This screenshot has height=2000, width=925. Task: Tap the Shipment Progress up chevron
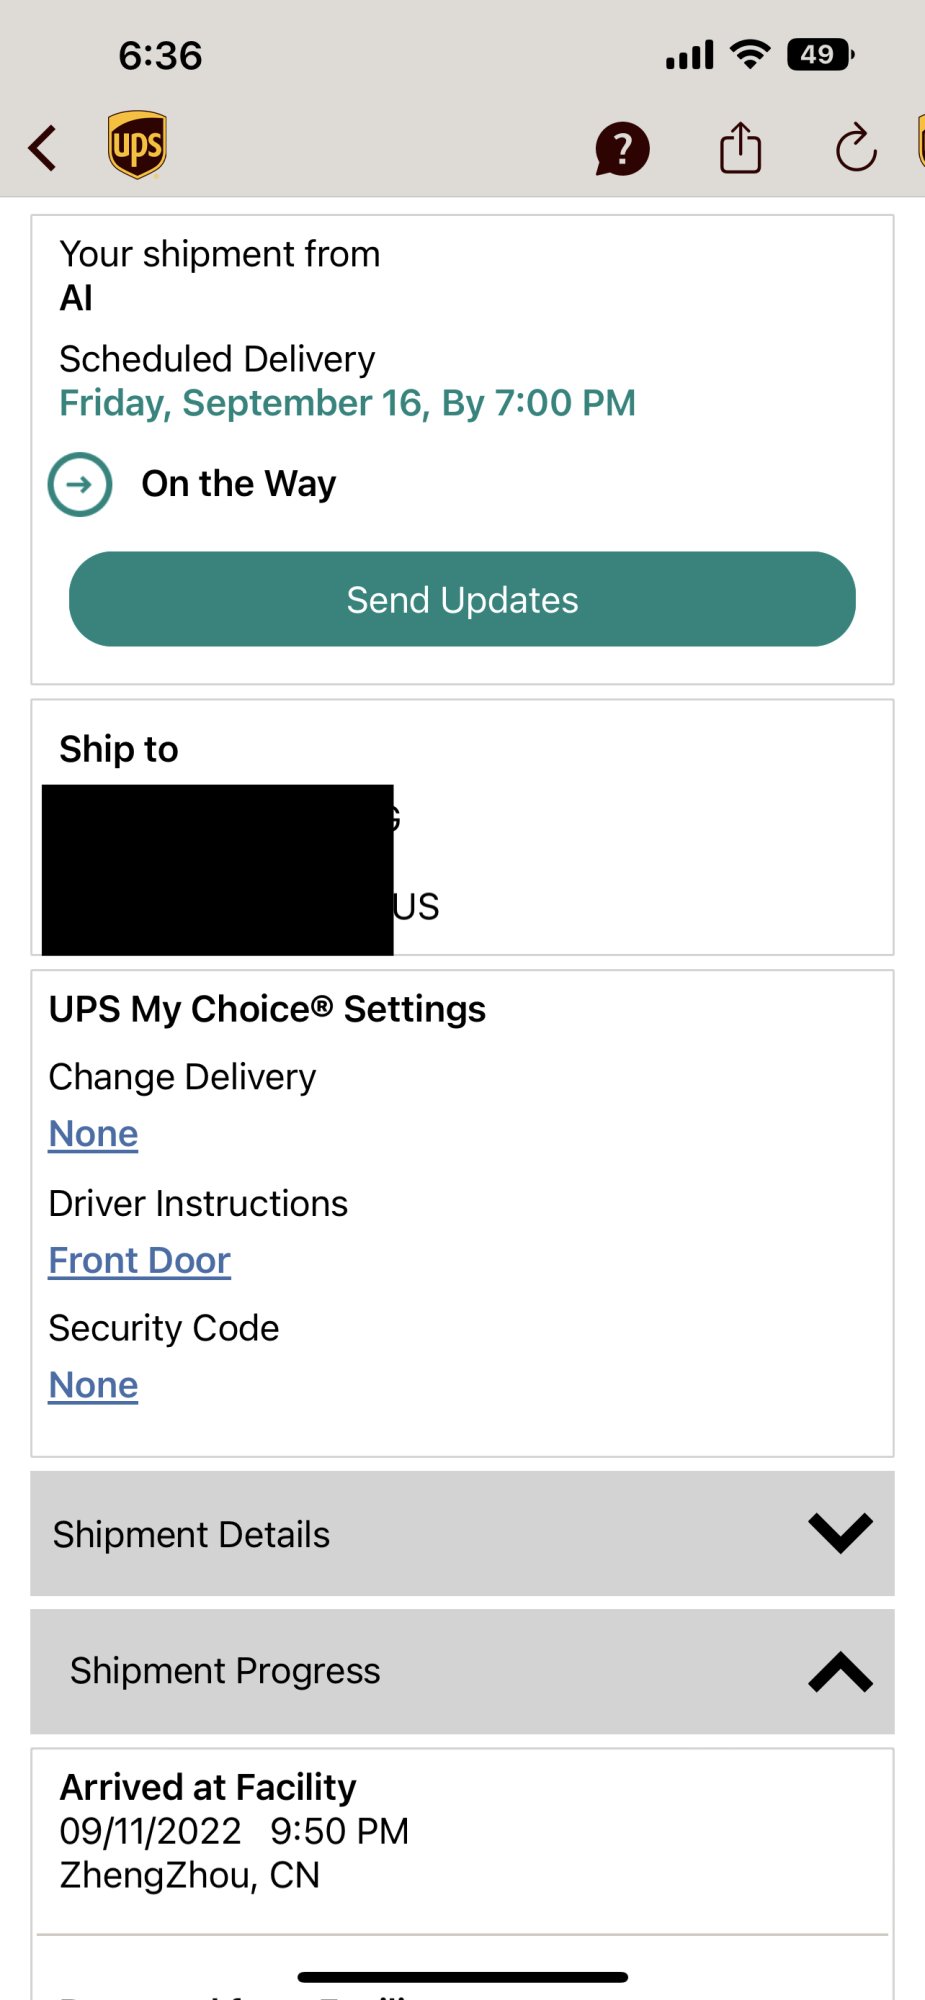tap(840, 1671)
